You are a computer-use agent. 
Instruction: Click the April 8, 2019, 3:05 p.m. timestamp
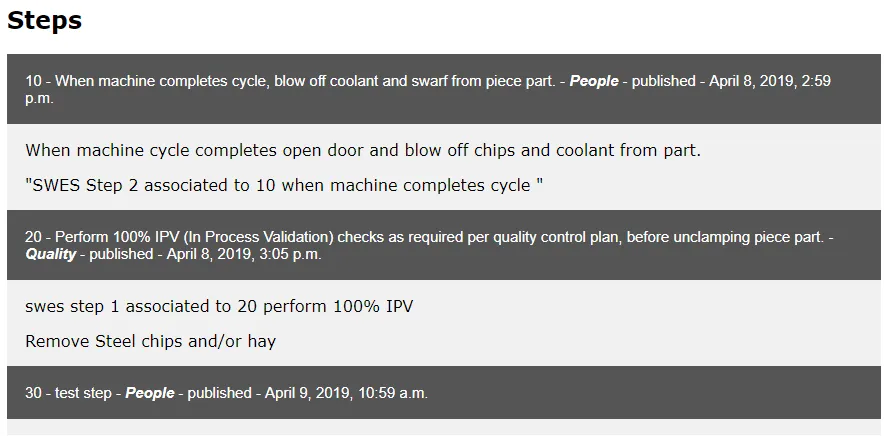pos(244,254)
